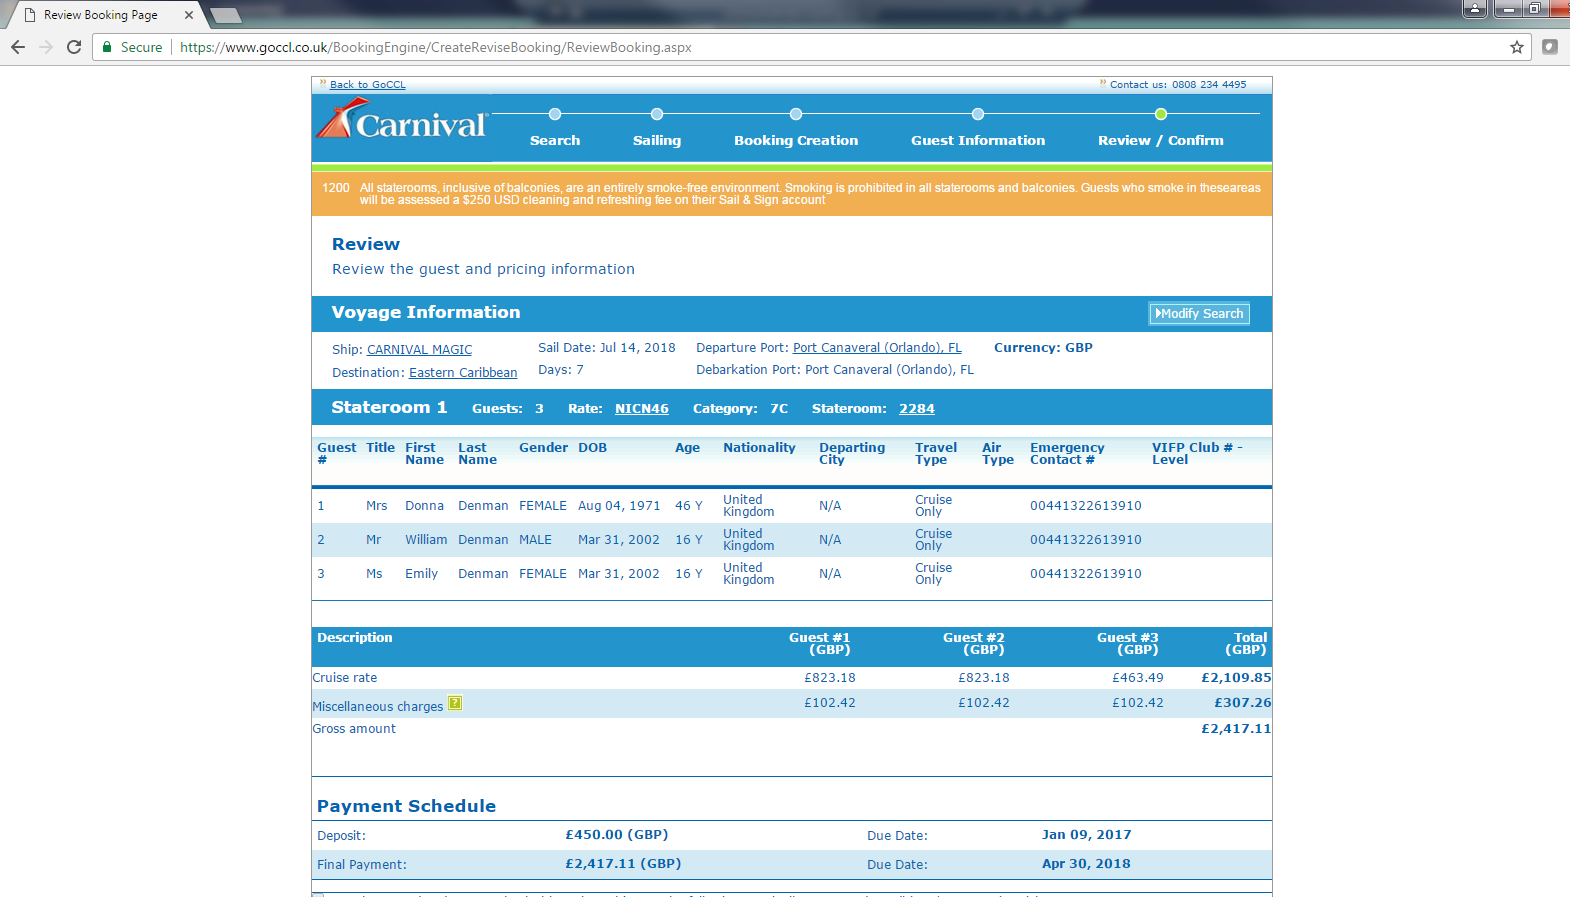Click Guest #3 cruise rate £463.49
This screenshot has width=1570, height=897.
click(x=1138, y=678)
